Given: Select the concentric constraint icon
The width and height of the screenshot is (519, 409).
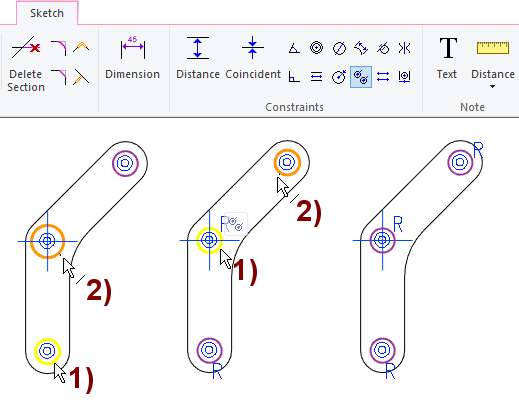Looking at the screenshot, I should click(x=316, y=48).
